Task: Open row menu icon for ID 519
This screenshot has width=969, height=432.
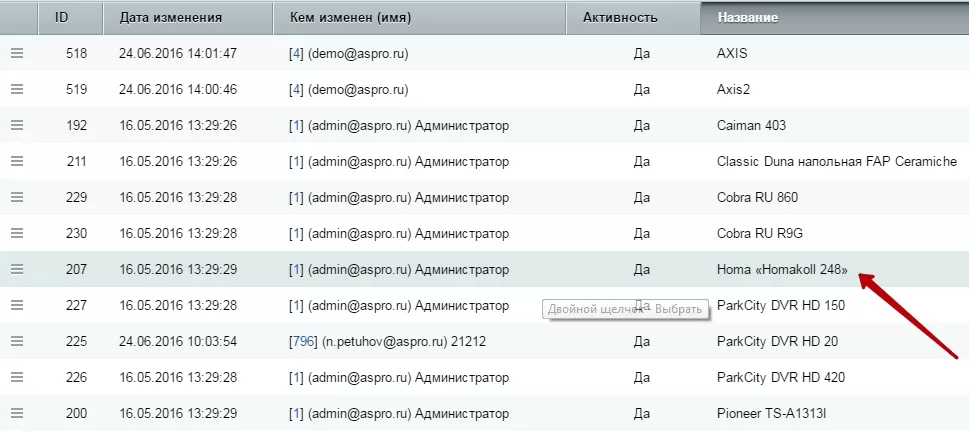Action: pos(17,90)
